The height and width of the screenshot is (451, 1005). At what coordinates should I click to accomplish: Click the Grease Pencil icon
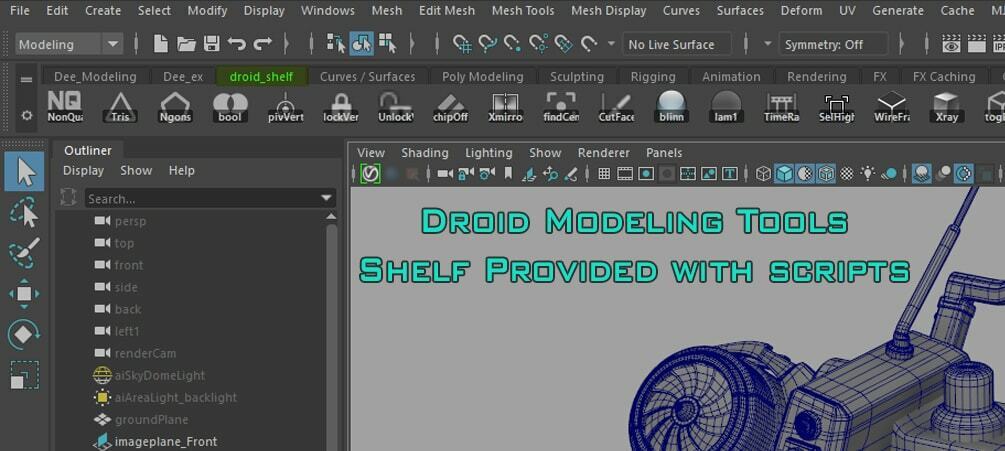[x=572, y=174]
